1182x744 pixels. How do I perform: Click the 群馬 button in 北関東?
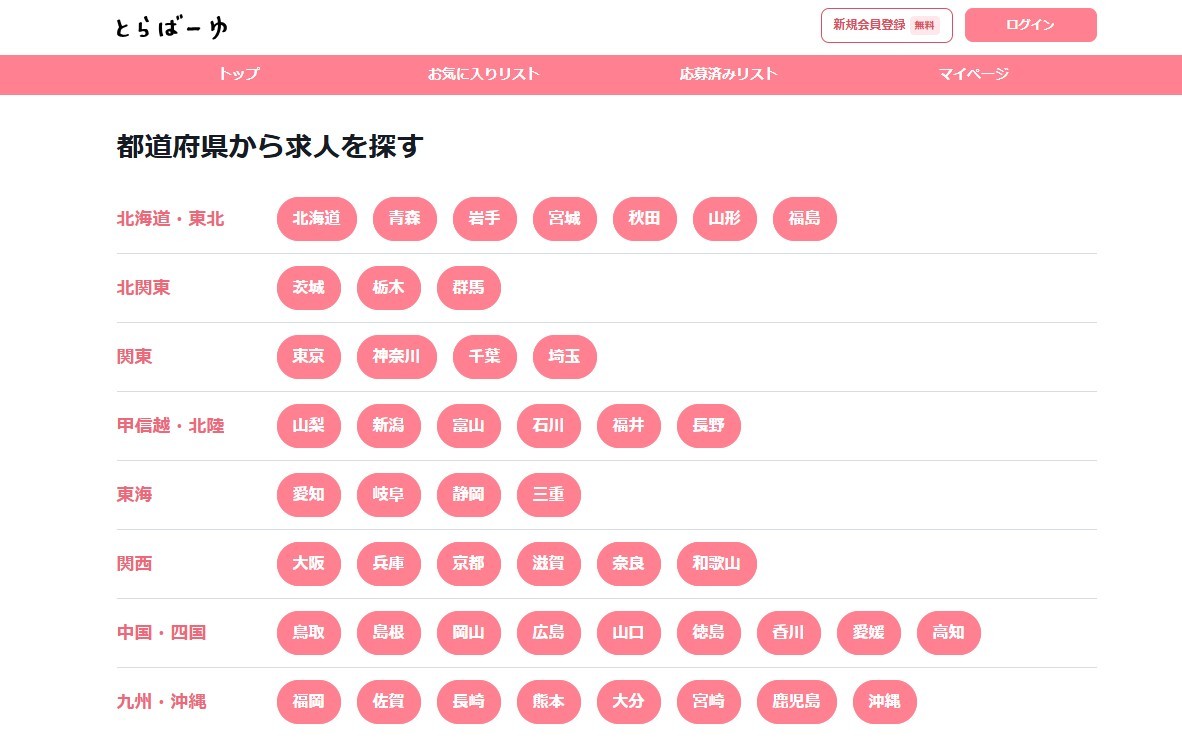click(468, 288)
